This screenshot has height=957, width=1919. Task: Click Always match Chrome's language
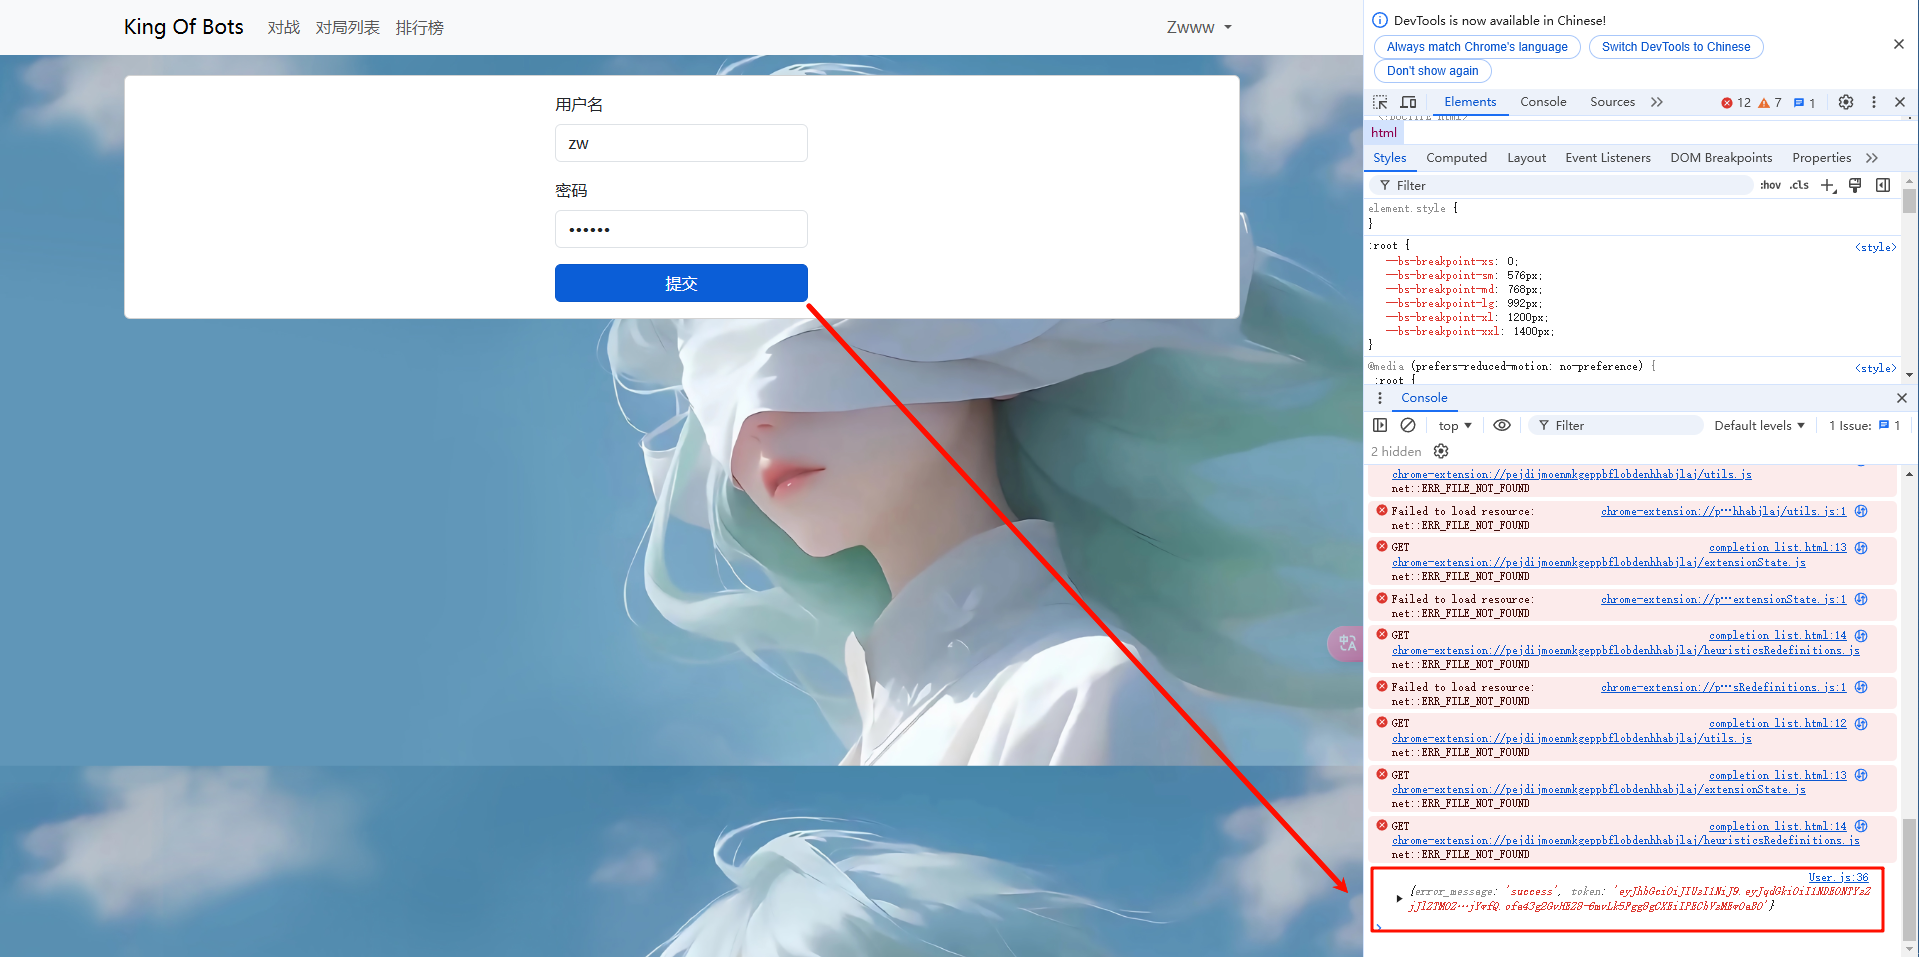coord(1477,47)
